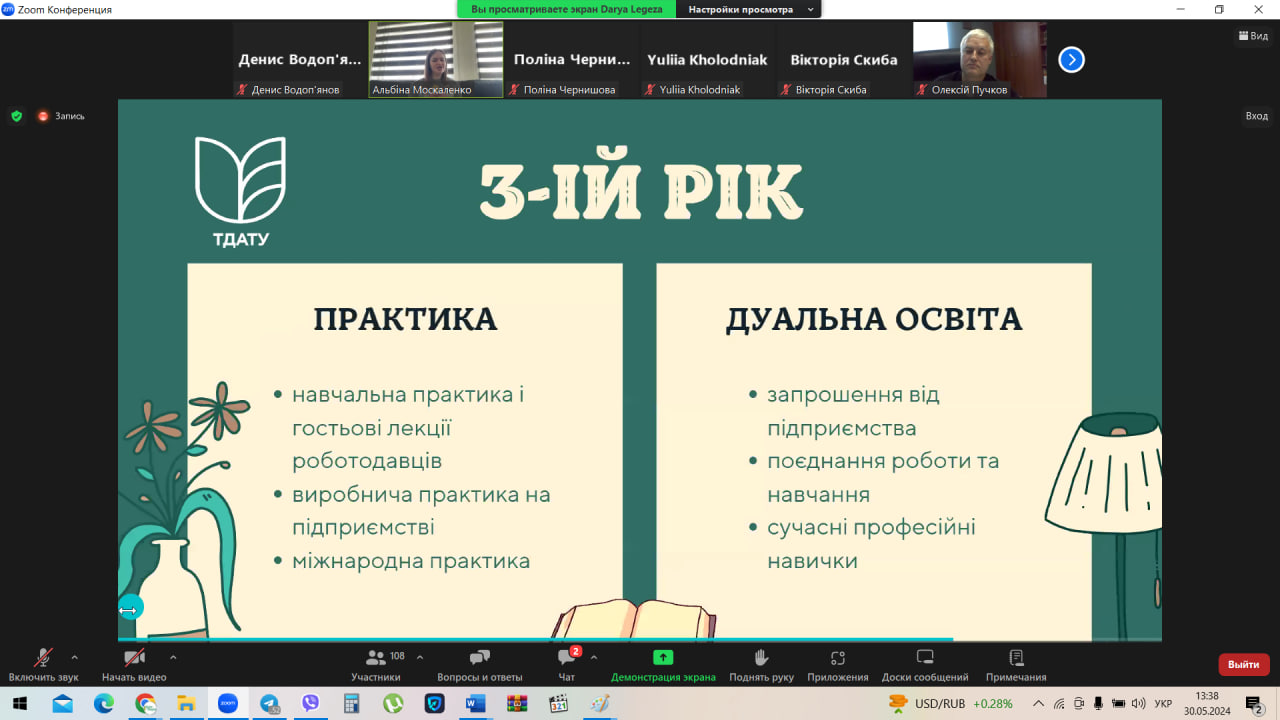Open WinRAR from taskbar
Viewport: 1280px width, 720px height.
[x=517, y=704]
